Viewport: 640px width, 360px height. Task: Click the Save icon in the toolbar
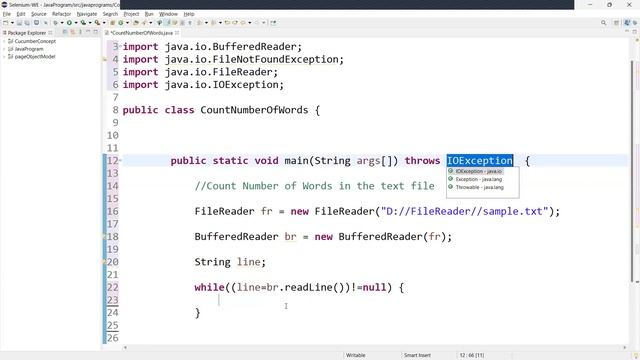[19, 23]
